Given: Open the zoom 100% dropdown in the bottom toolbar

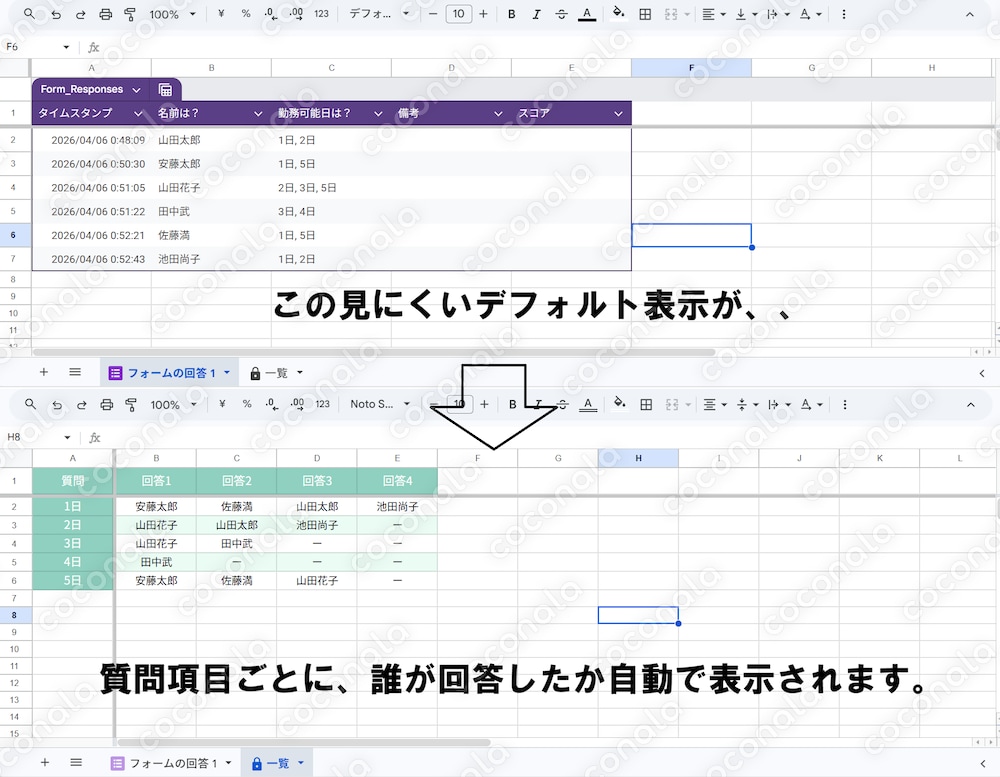Looking at the screenshot, I should tap(173, 404).
